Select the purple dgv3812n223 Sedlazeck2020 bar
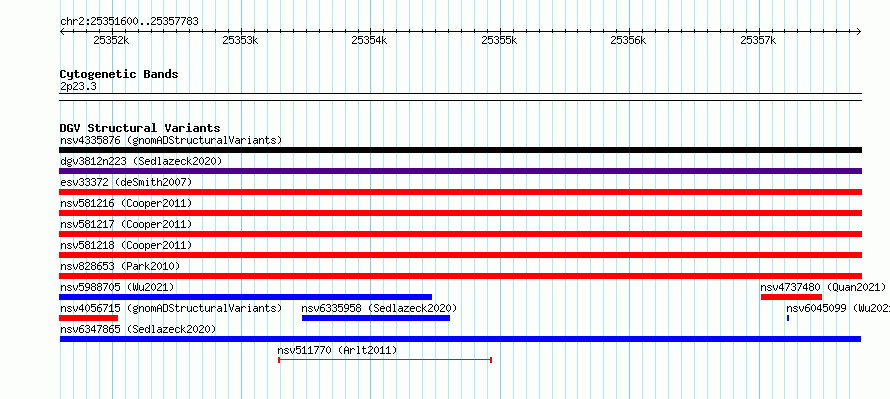Screen dimensions: 890x399 [x=460, y=171]
